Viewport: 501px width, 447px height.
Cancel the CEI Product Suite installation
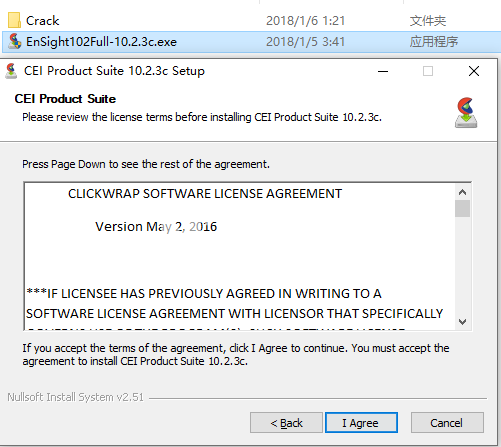tap(447, 423)
